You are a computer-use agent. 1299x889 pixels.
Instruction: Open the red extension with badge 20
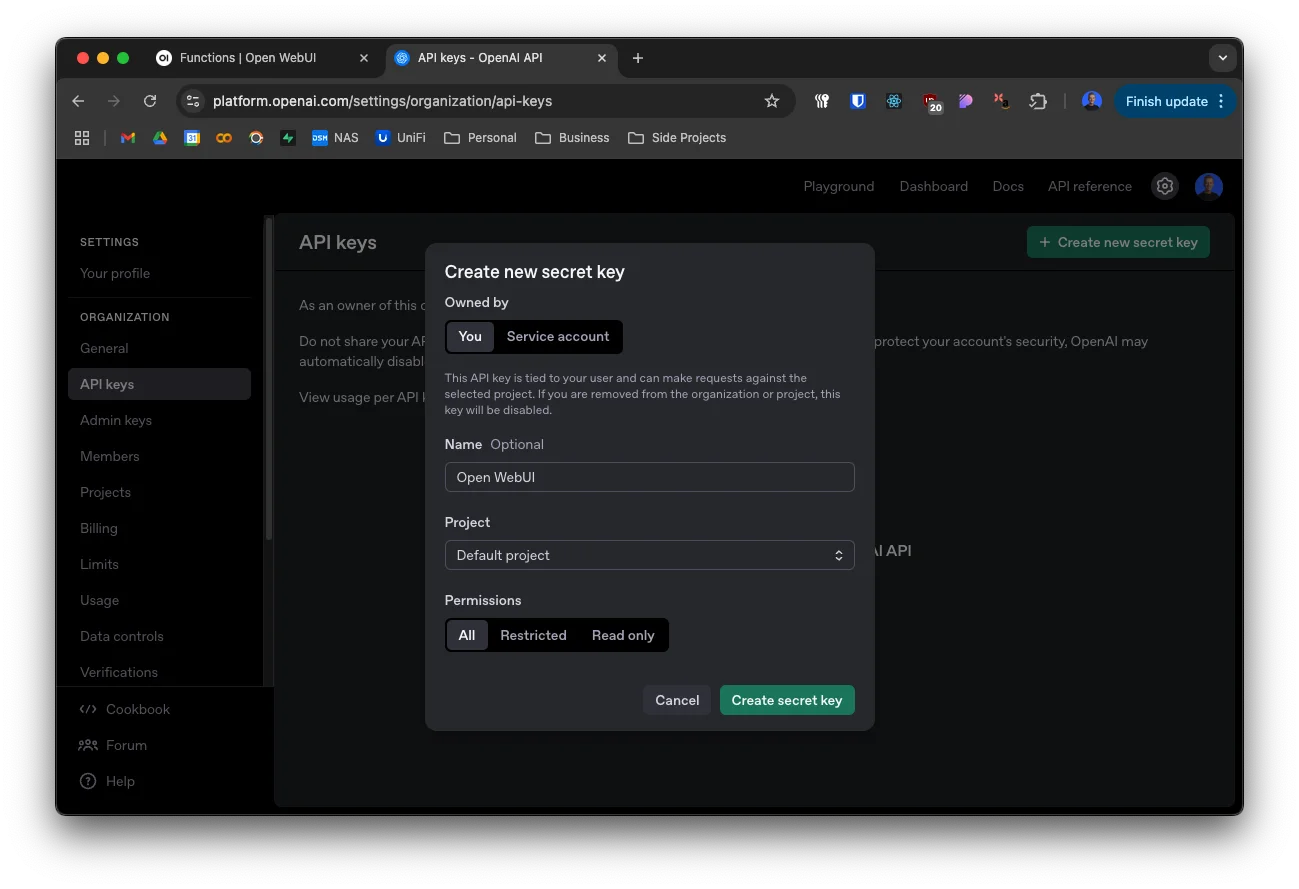931,102
